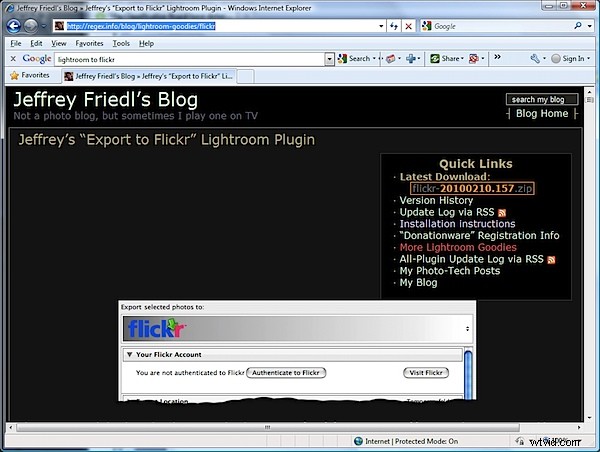The image size is (600, 452).
Task: Open the Tools menu
Action: tap(121, 43)
